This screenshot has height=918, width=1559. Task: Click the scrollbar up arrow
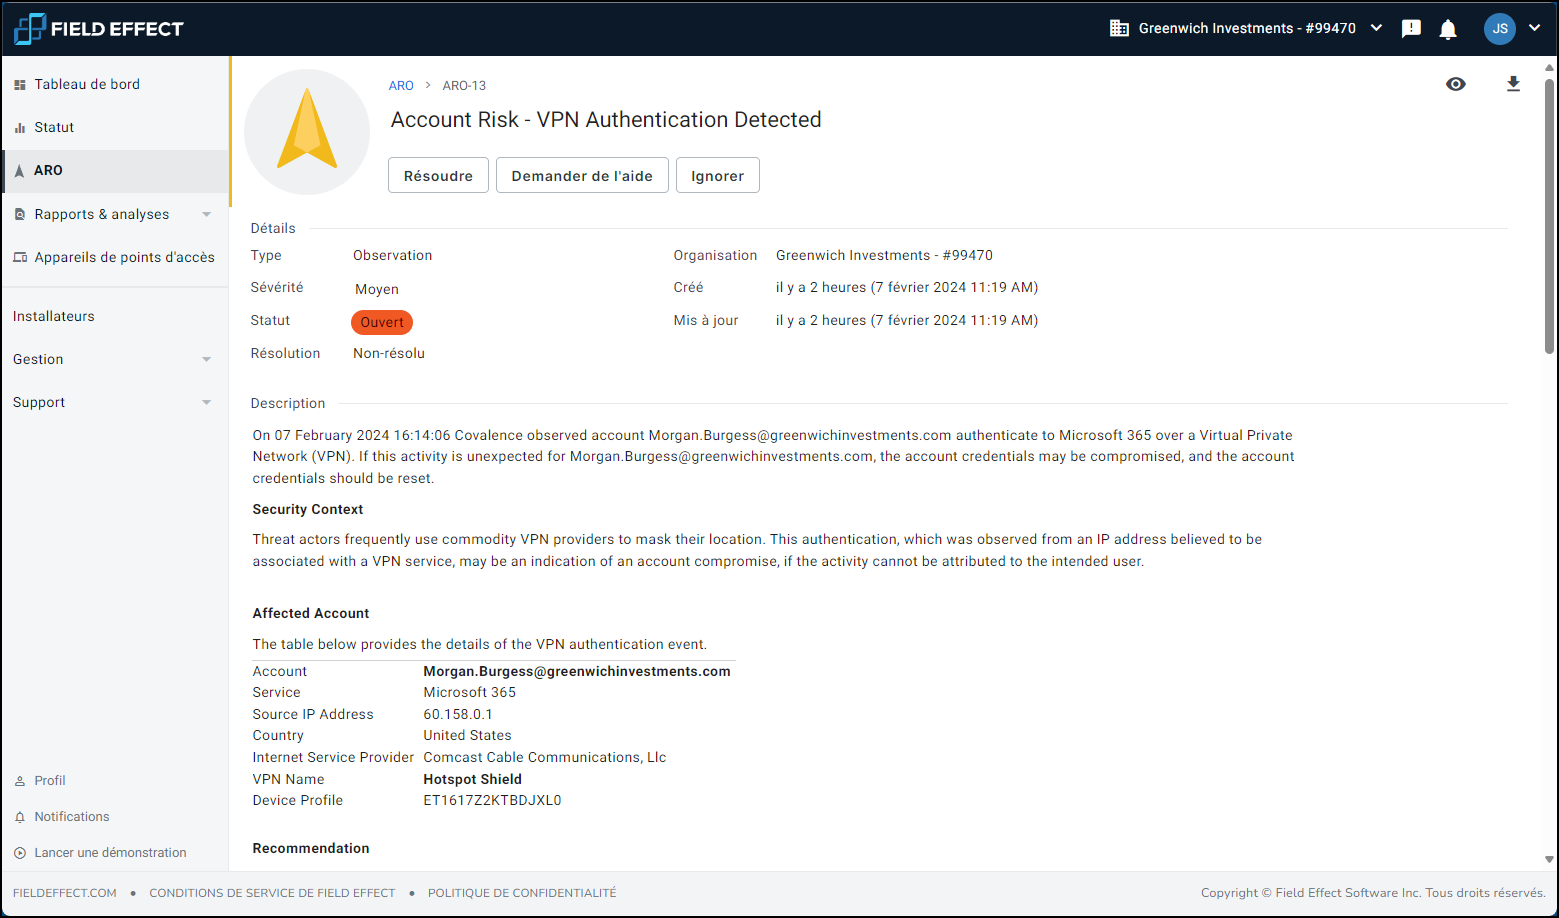click(1549, 68)
